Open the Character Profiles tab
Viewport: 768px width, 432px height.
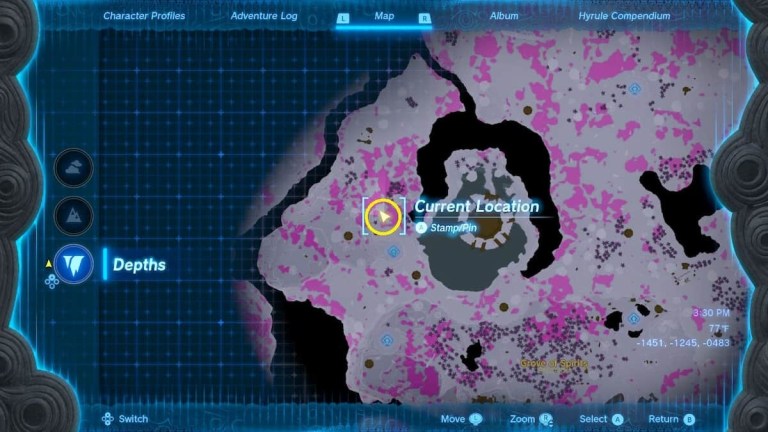(147, 16)
